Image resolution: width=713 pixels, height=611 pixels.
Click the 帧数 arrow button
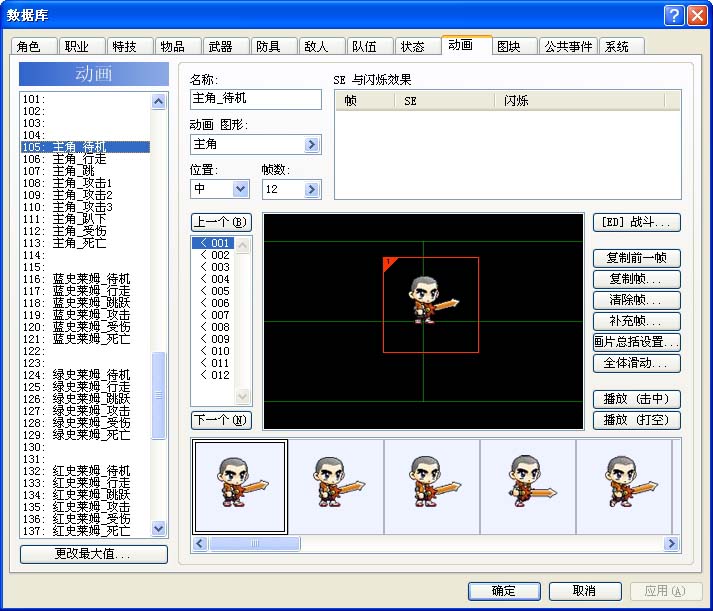pyautogui.click(x=312, y=189)
